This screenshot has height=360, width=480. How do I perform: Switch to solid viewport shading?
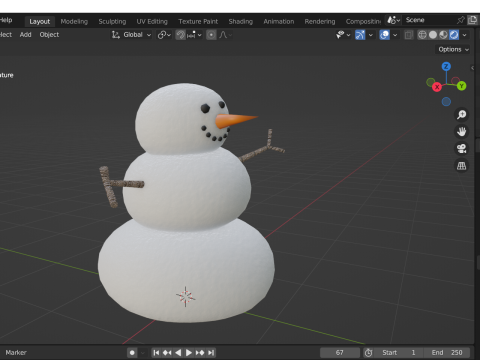[x=433, y=35]
